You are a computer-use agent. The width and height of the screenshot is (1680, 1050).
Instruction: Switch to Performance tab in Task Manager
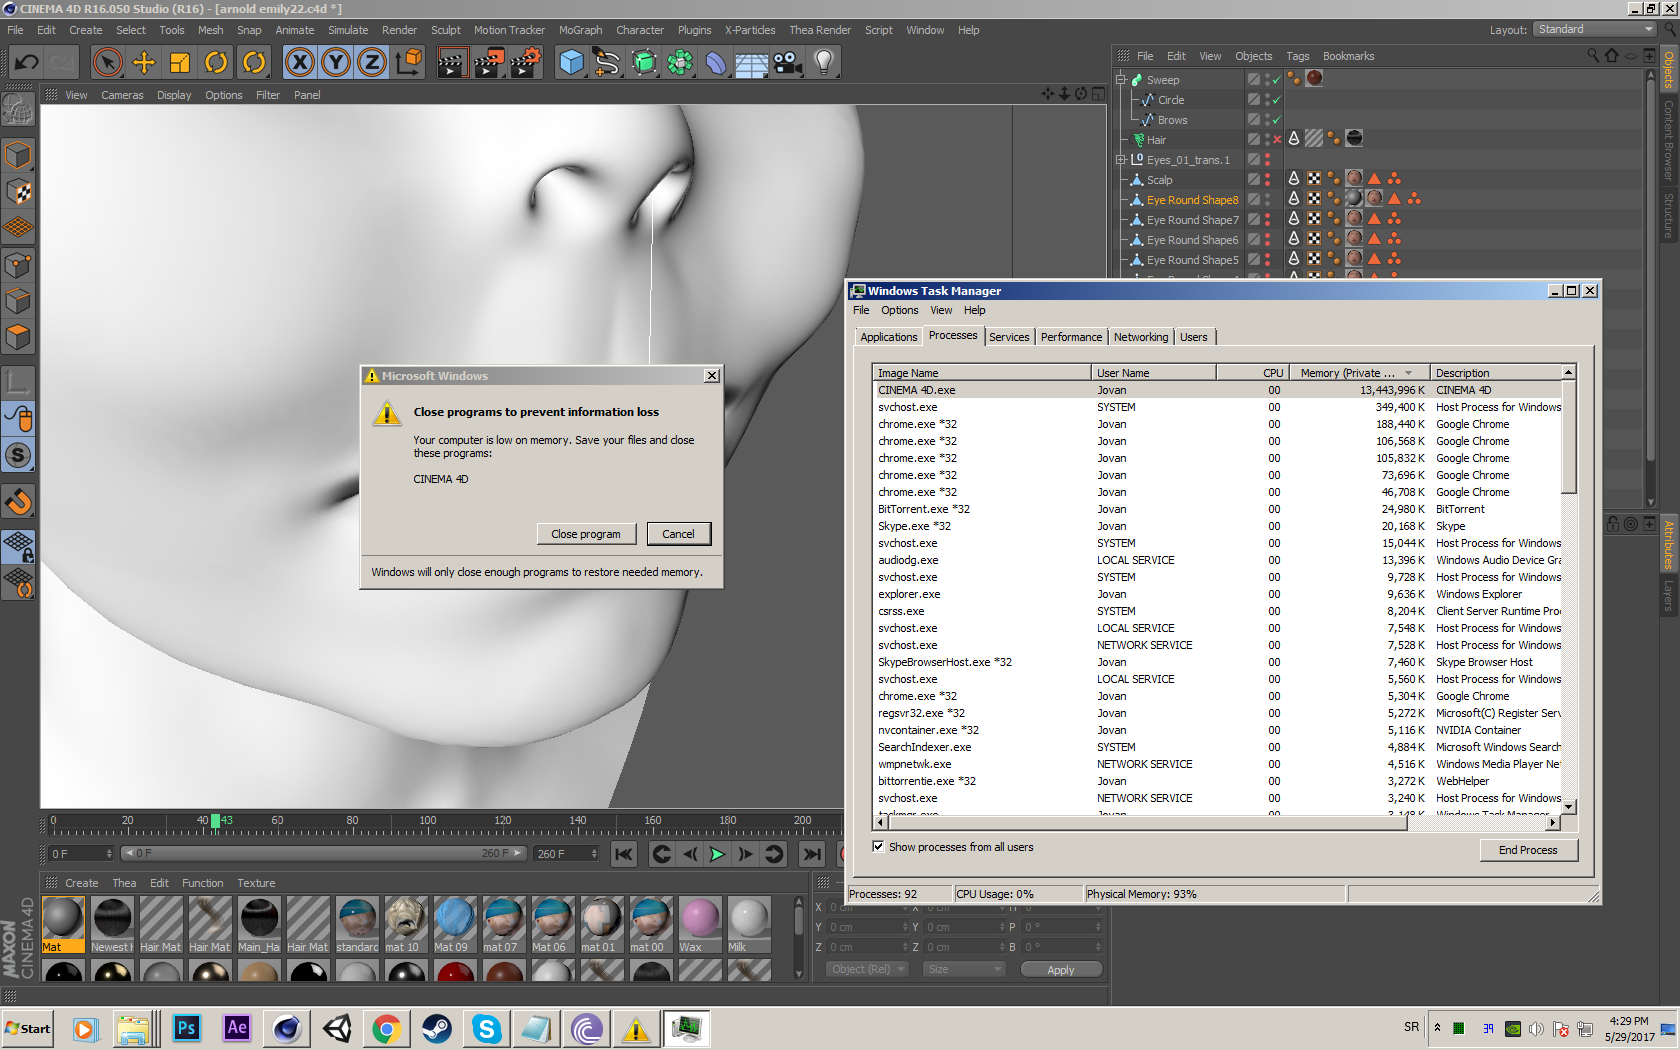[1071, 337]
